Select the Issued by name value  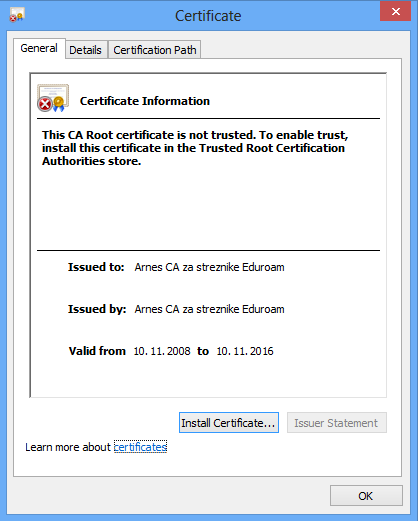[209, 309]
